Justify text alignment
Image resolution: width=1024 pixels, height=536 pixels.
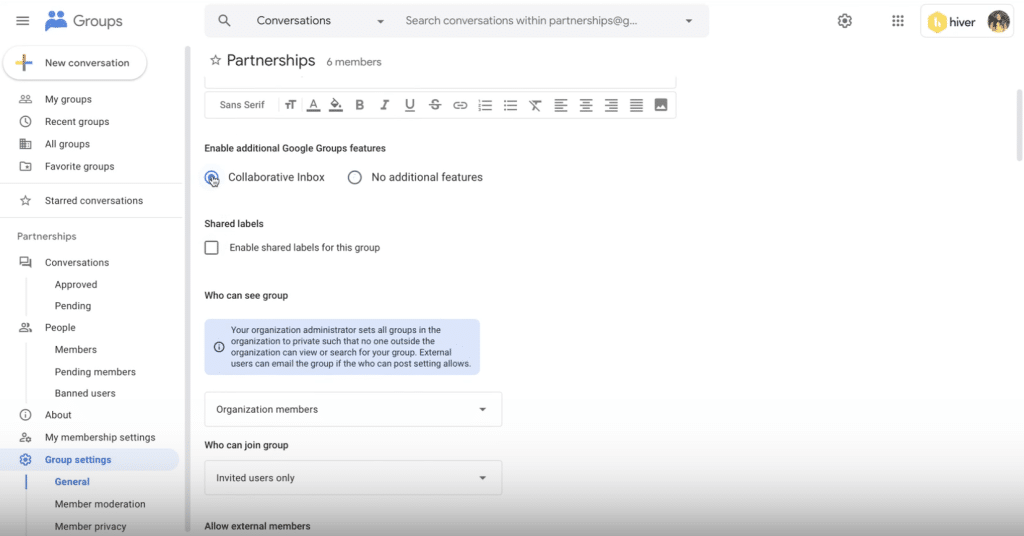pyautogui.click(x=636, y=105)
